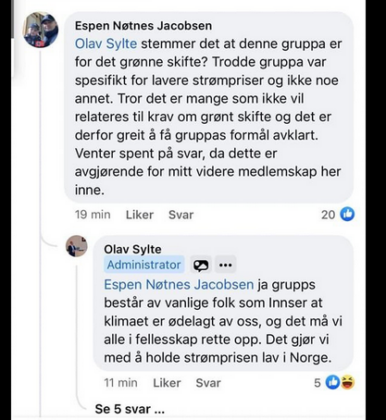386x420 pixels.
Task: Click the like reaction icon beside 5
Action: [333, 382]
